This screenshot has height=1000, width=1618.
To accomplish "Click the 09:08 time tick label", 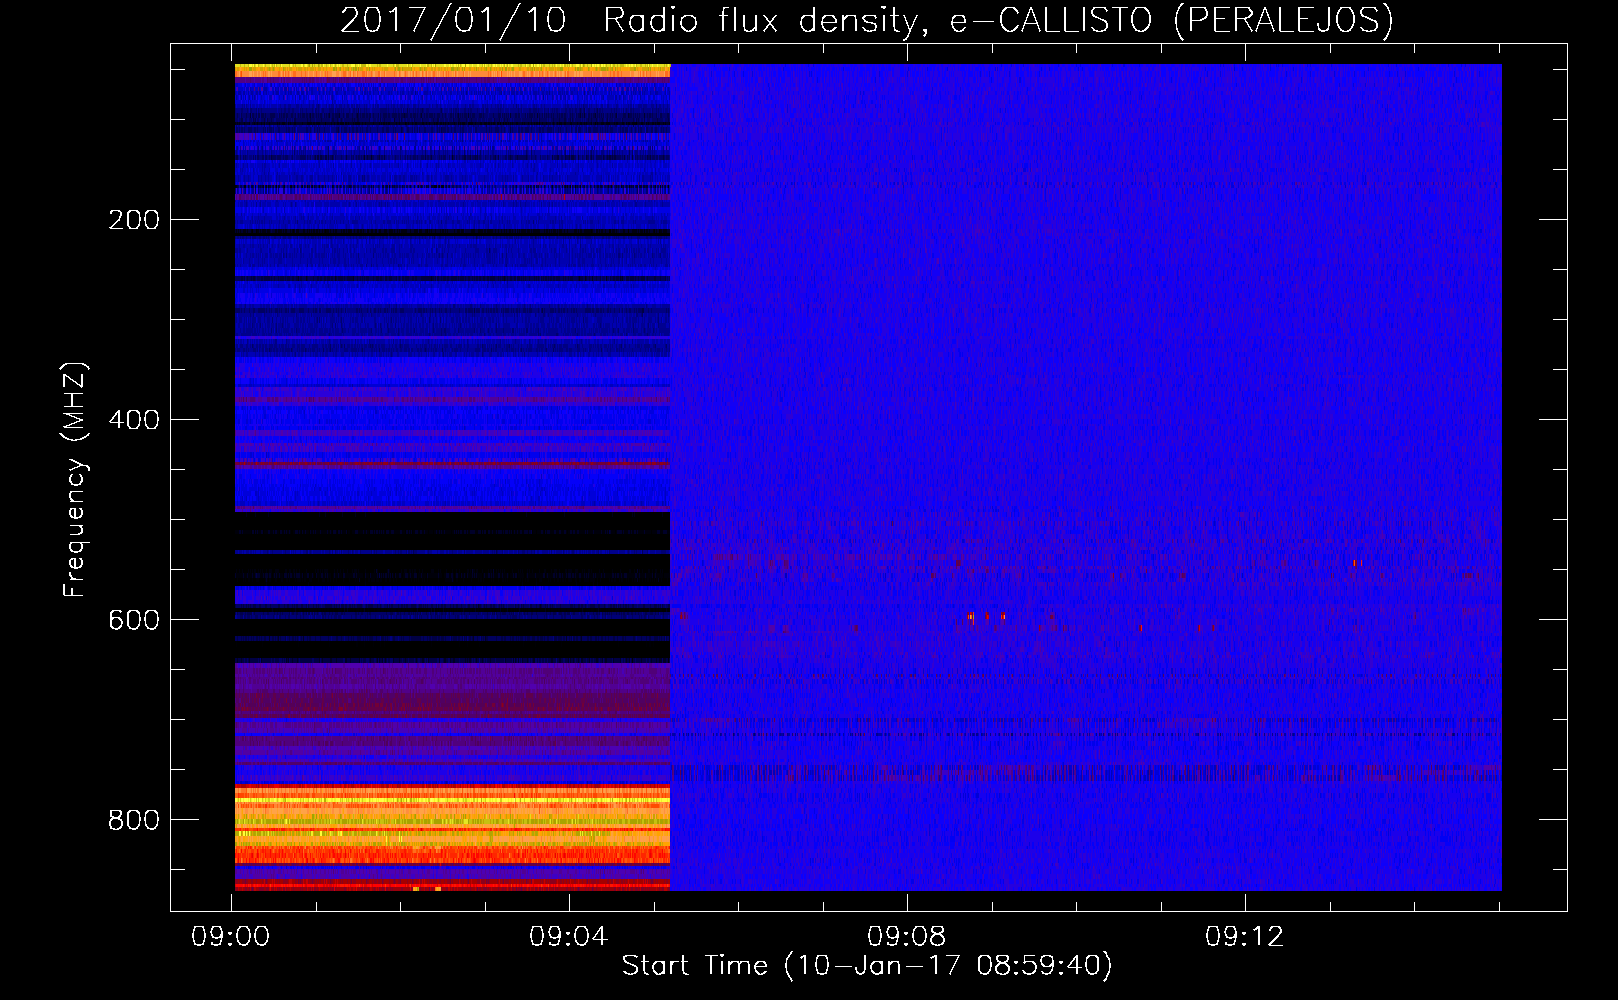I will tap(907, 937).
